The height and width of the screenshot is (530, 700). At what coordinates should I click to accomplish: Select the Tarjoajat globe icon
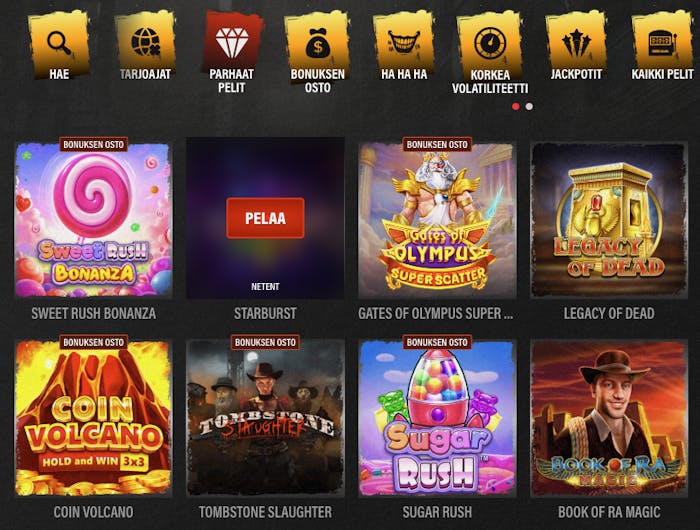(145, 42)
